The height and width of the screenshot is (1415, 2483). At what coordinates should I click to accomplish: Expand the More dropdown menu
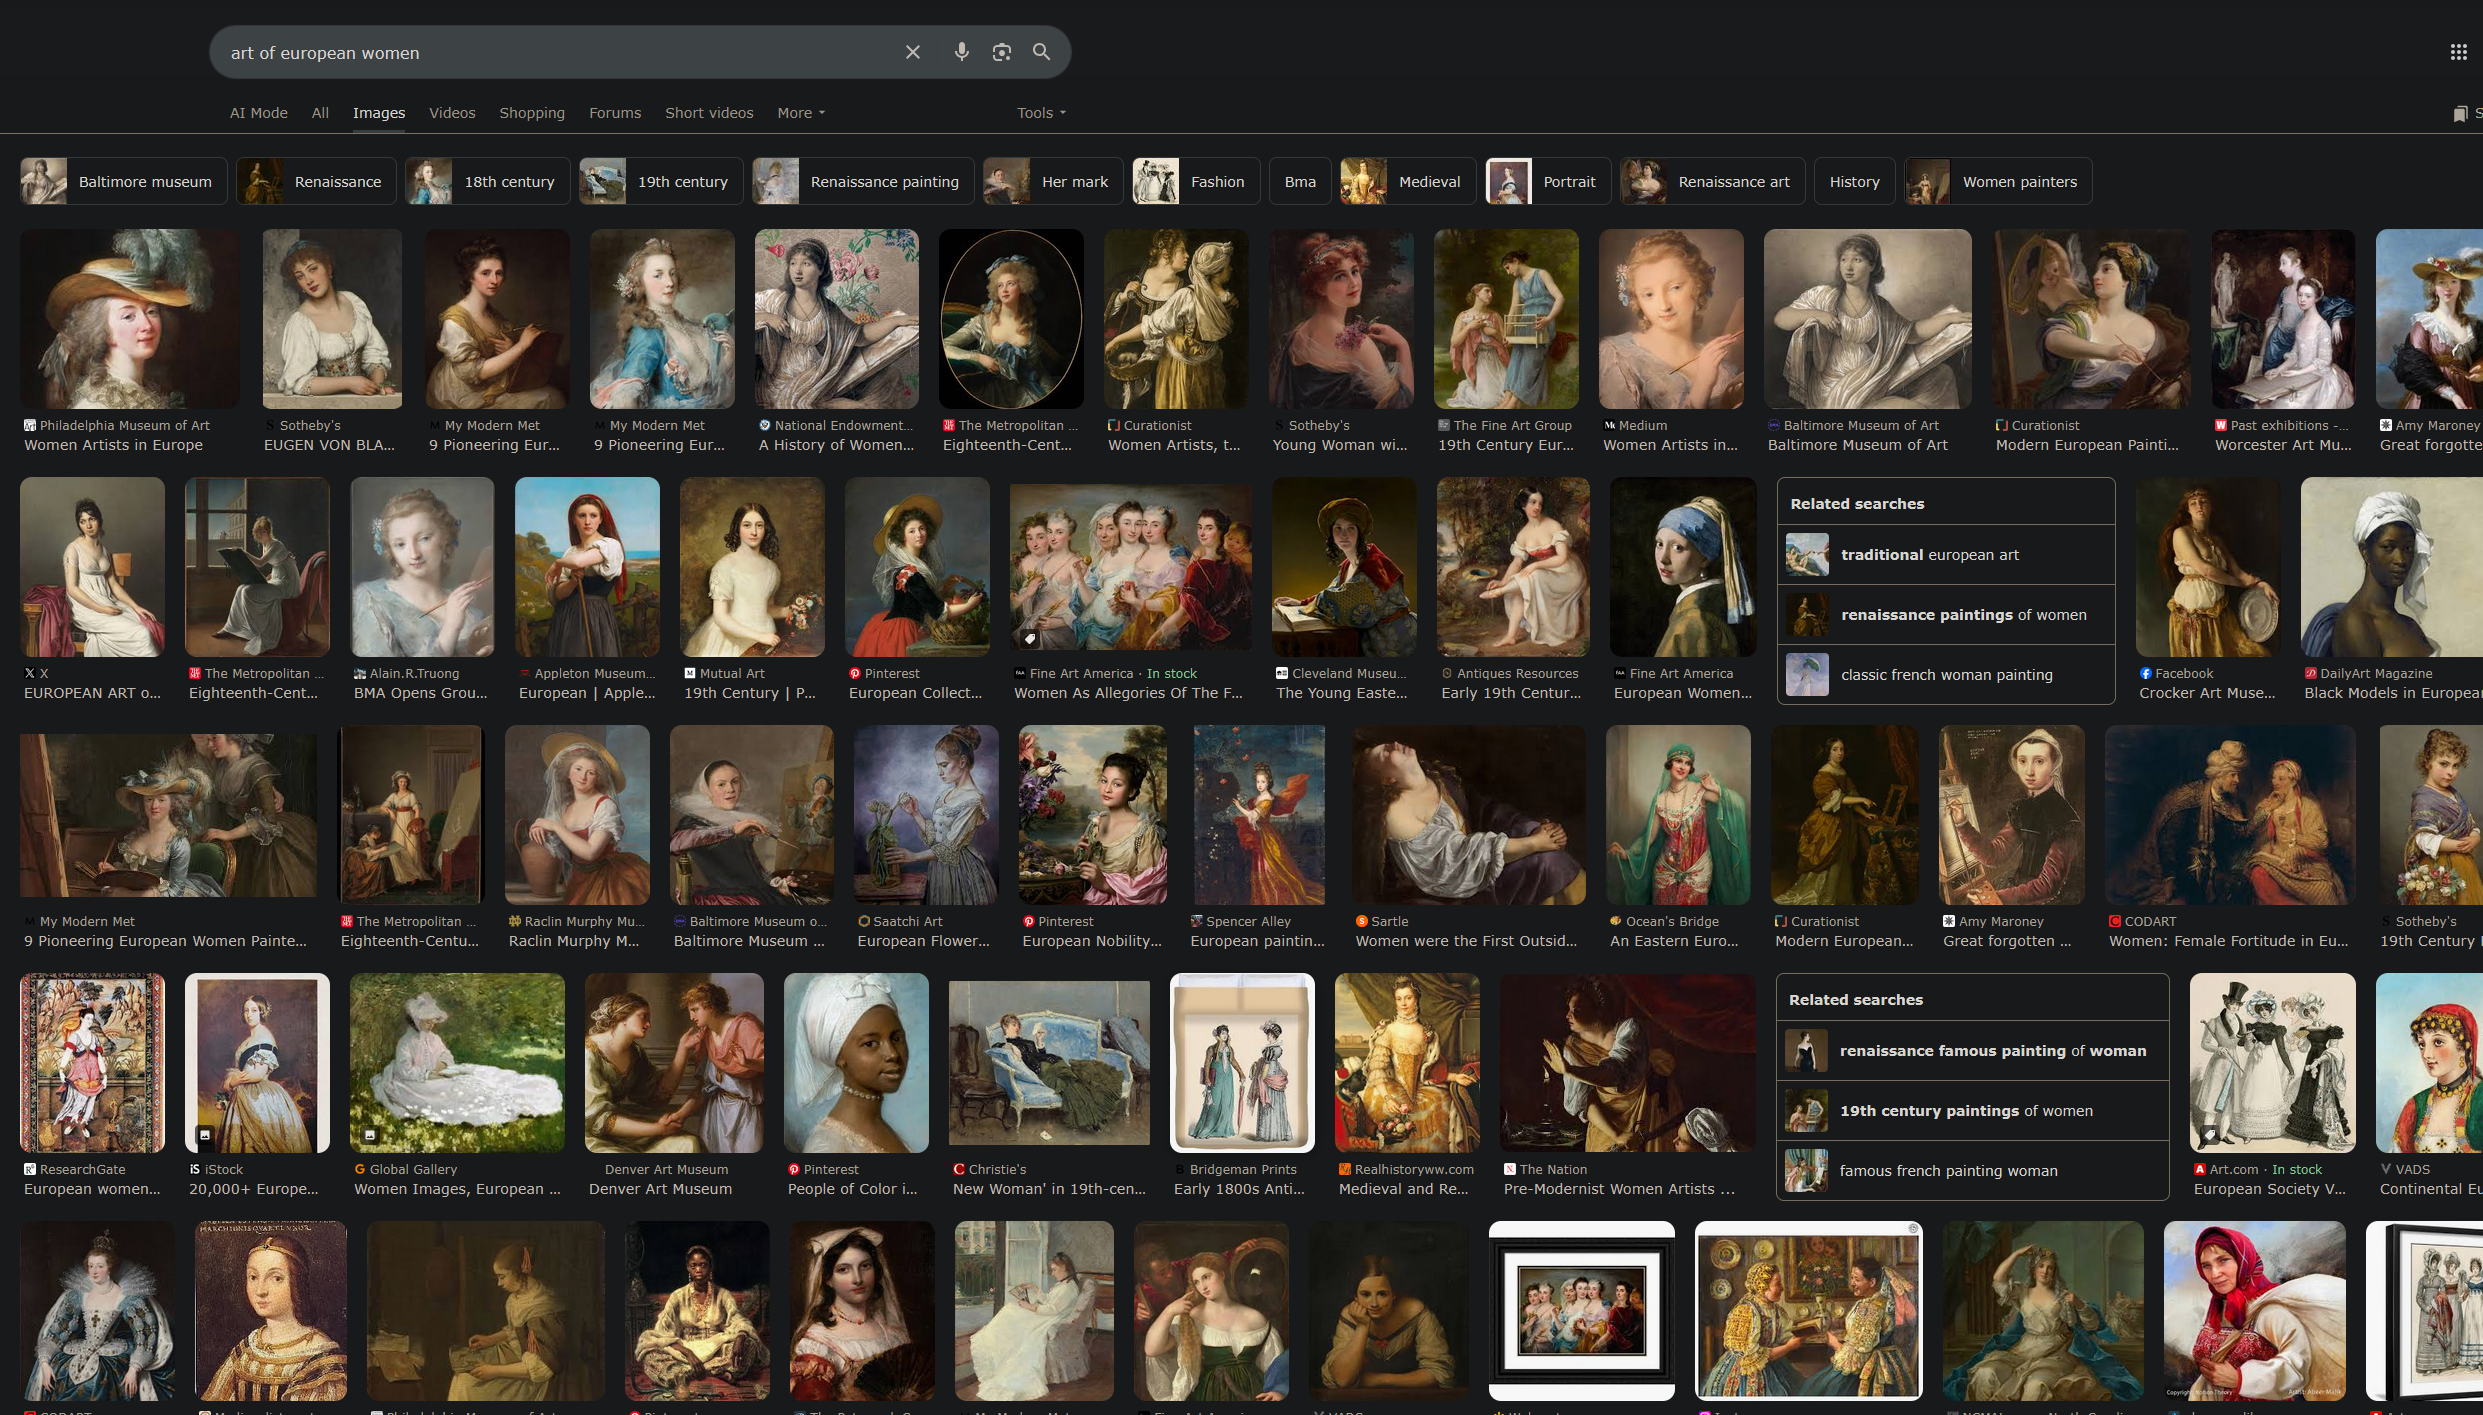pos(801,113)
